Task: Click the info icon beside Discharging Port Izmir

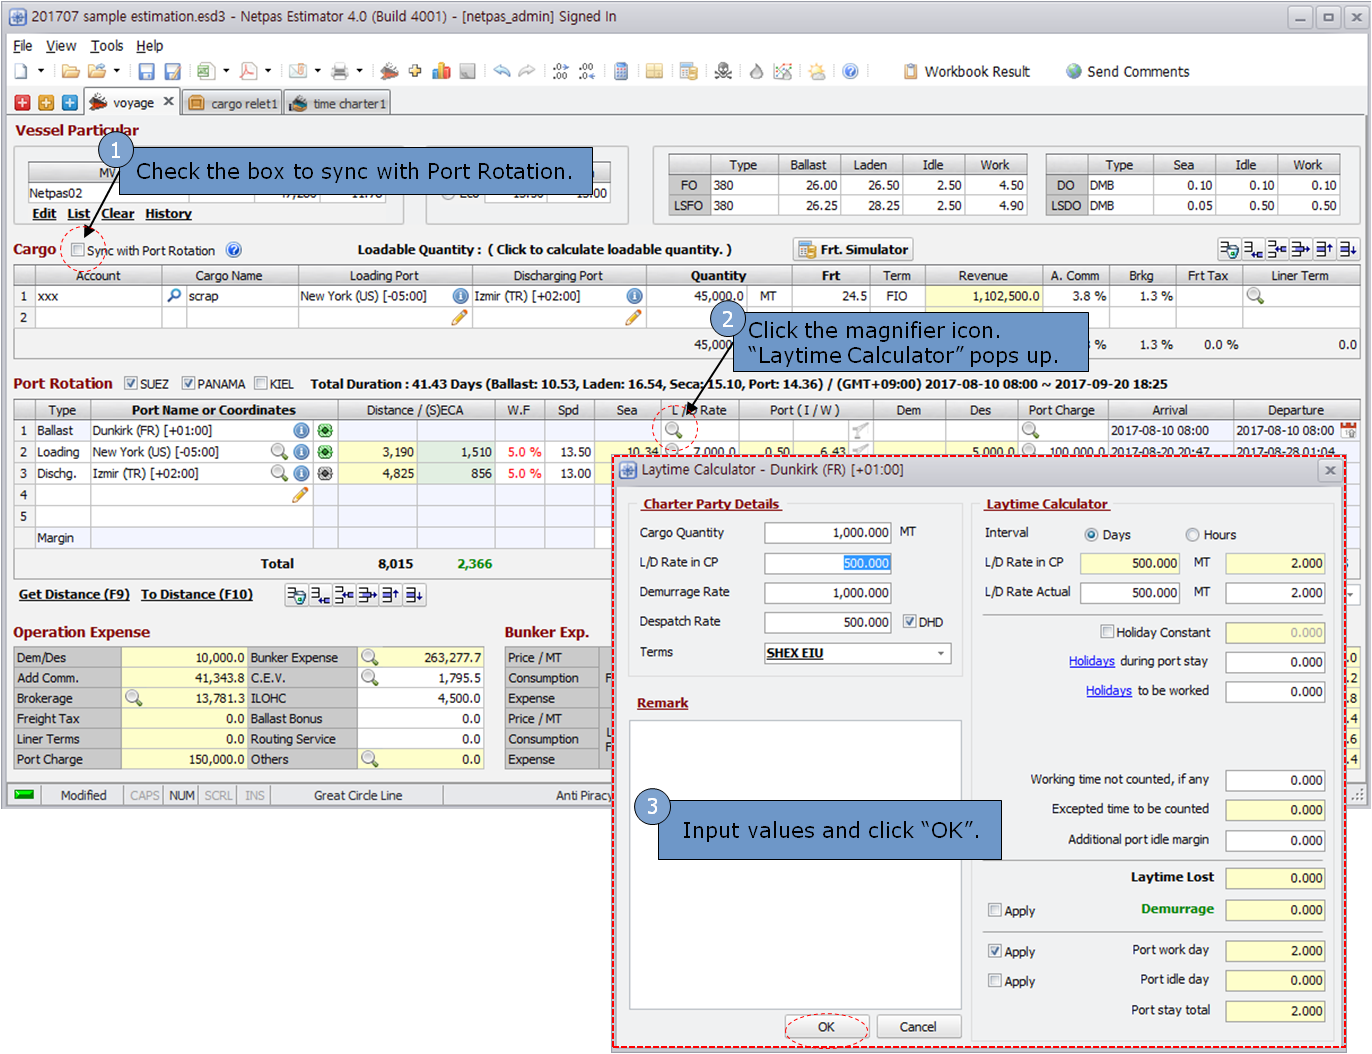Action: (x=634, y=296)
